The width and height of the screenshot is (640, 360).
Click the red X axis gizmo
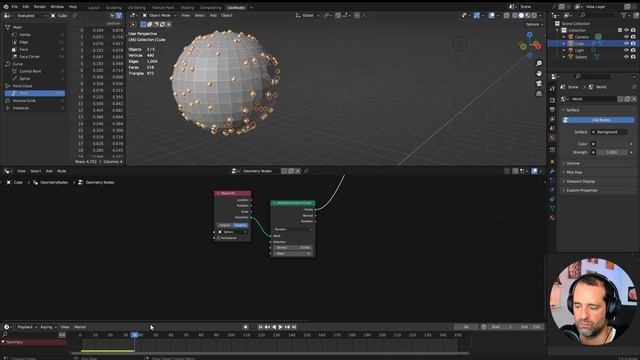pos(538,46)
